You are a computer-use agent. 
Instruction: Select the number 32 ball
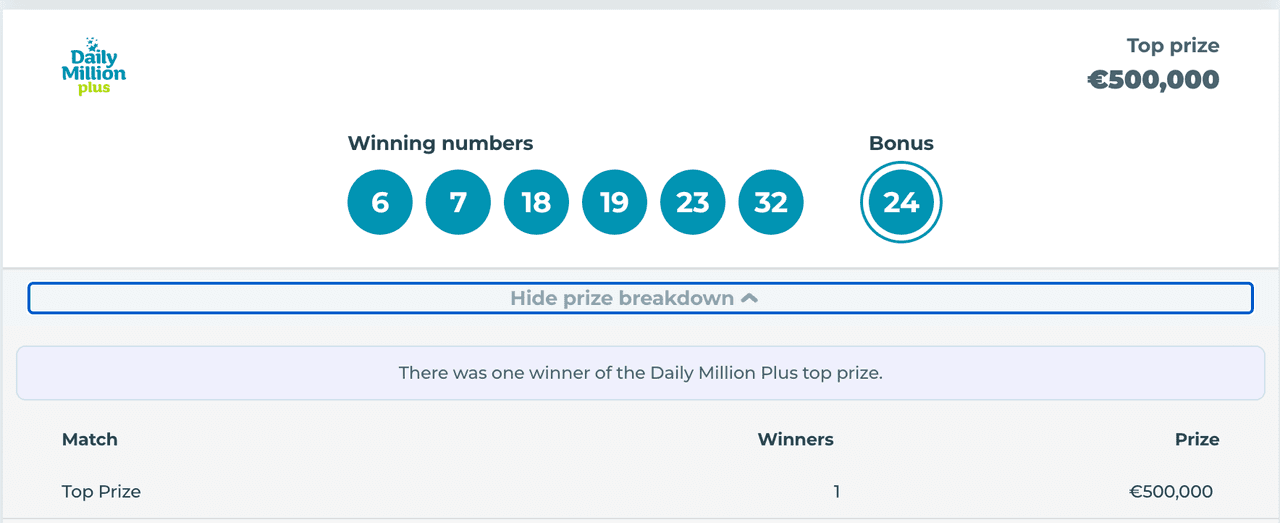pyautogui.click(x=770, y=203)
